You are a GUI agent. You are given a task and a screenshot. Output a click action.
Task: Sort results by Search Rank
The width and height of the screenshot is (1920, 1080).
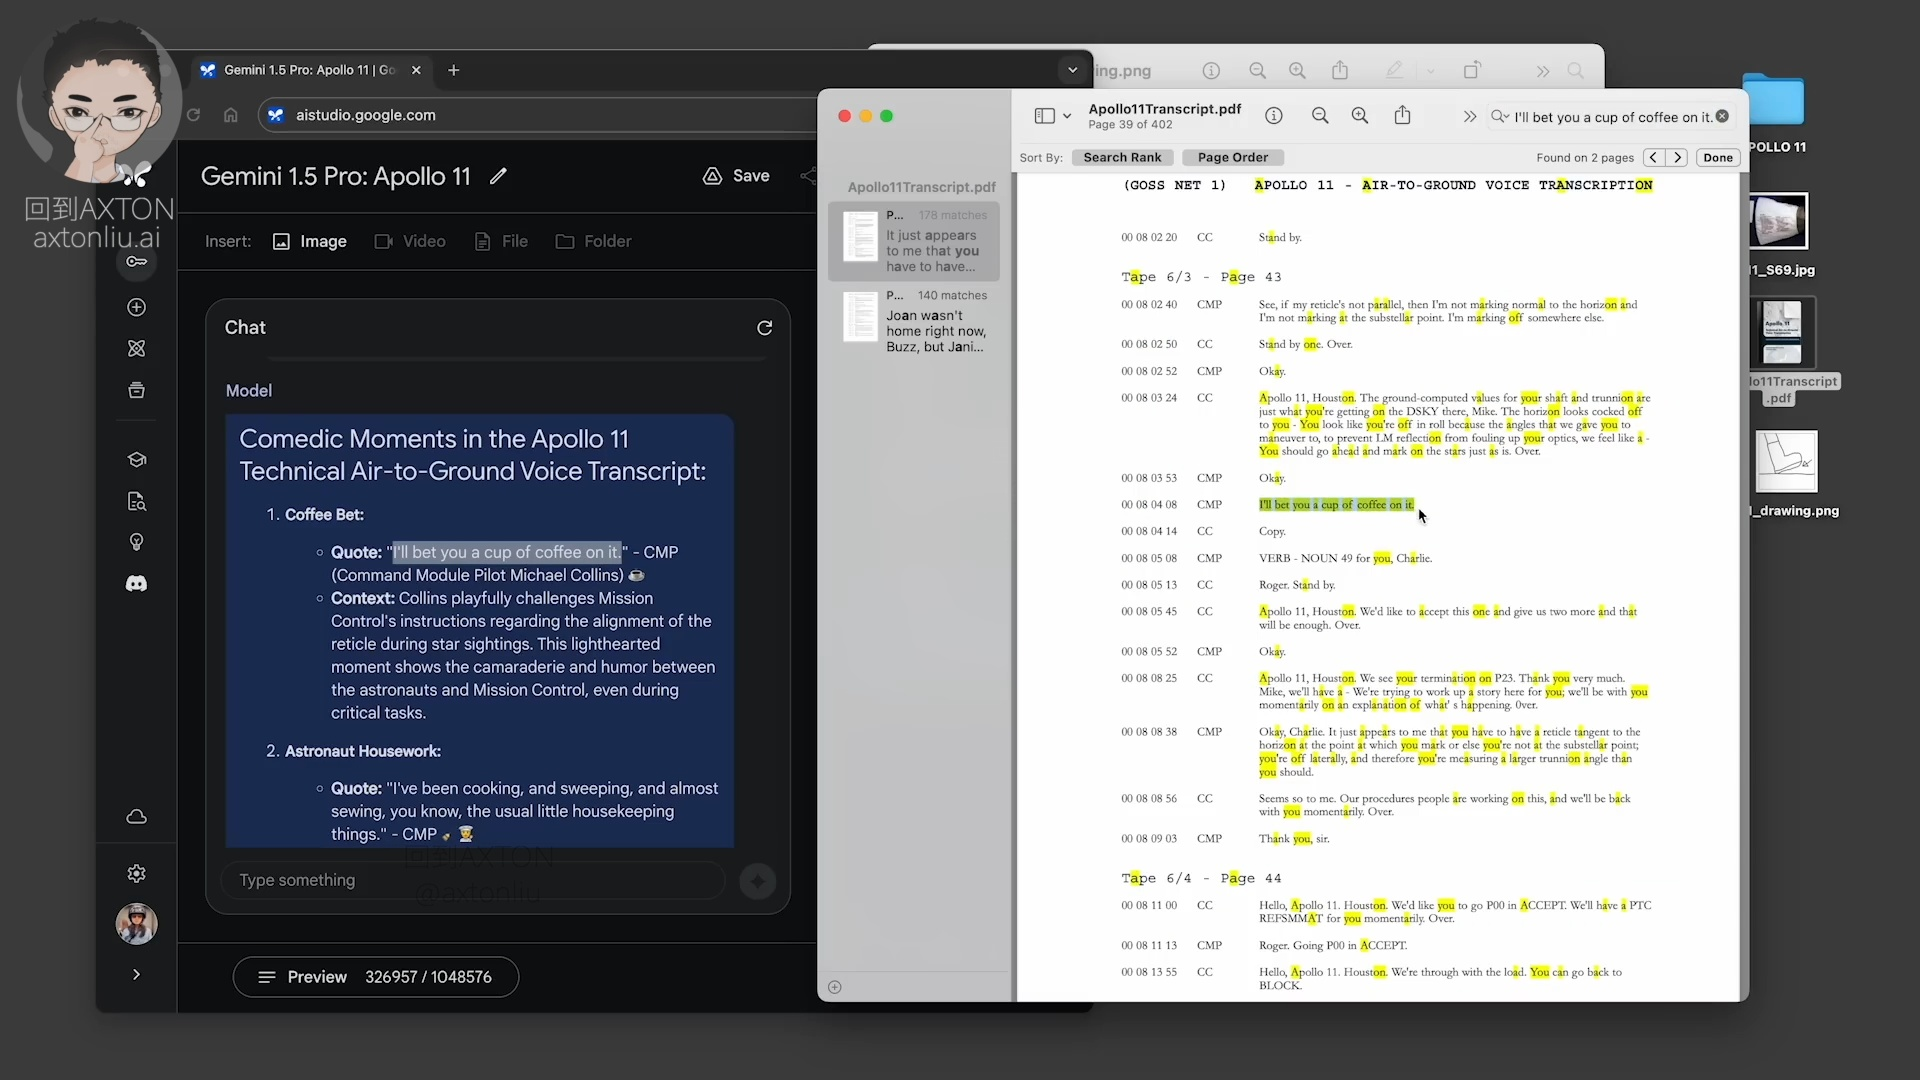(x=1122, y=158)
